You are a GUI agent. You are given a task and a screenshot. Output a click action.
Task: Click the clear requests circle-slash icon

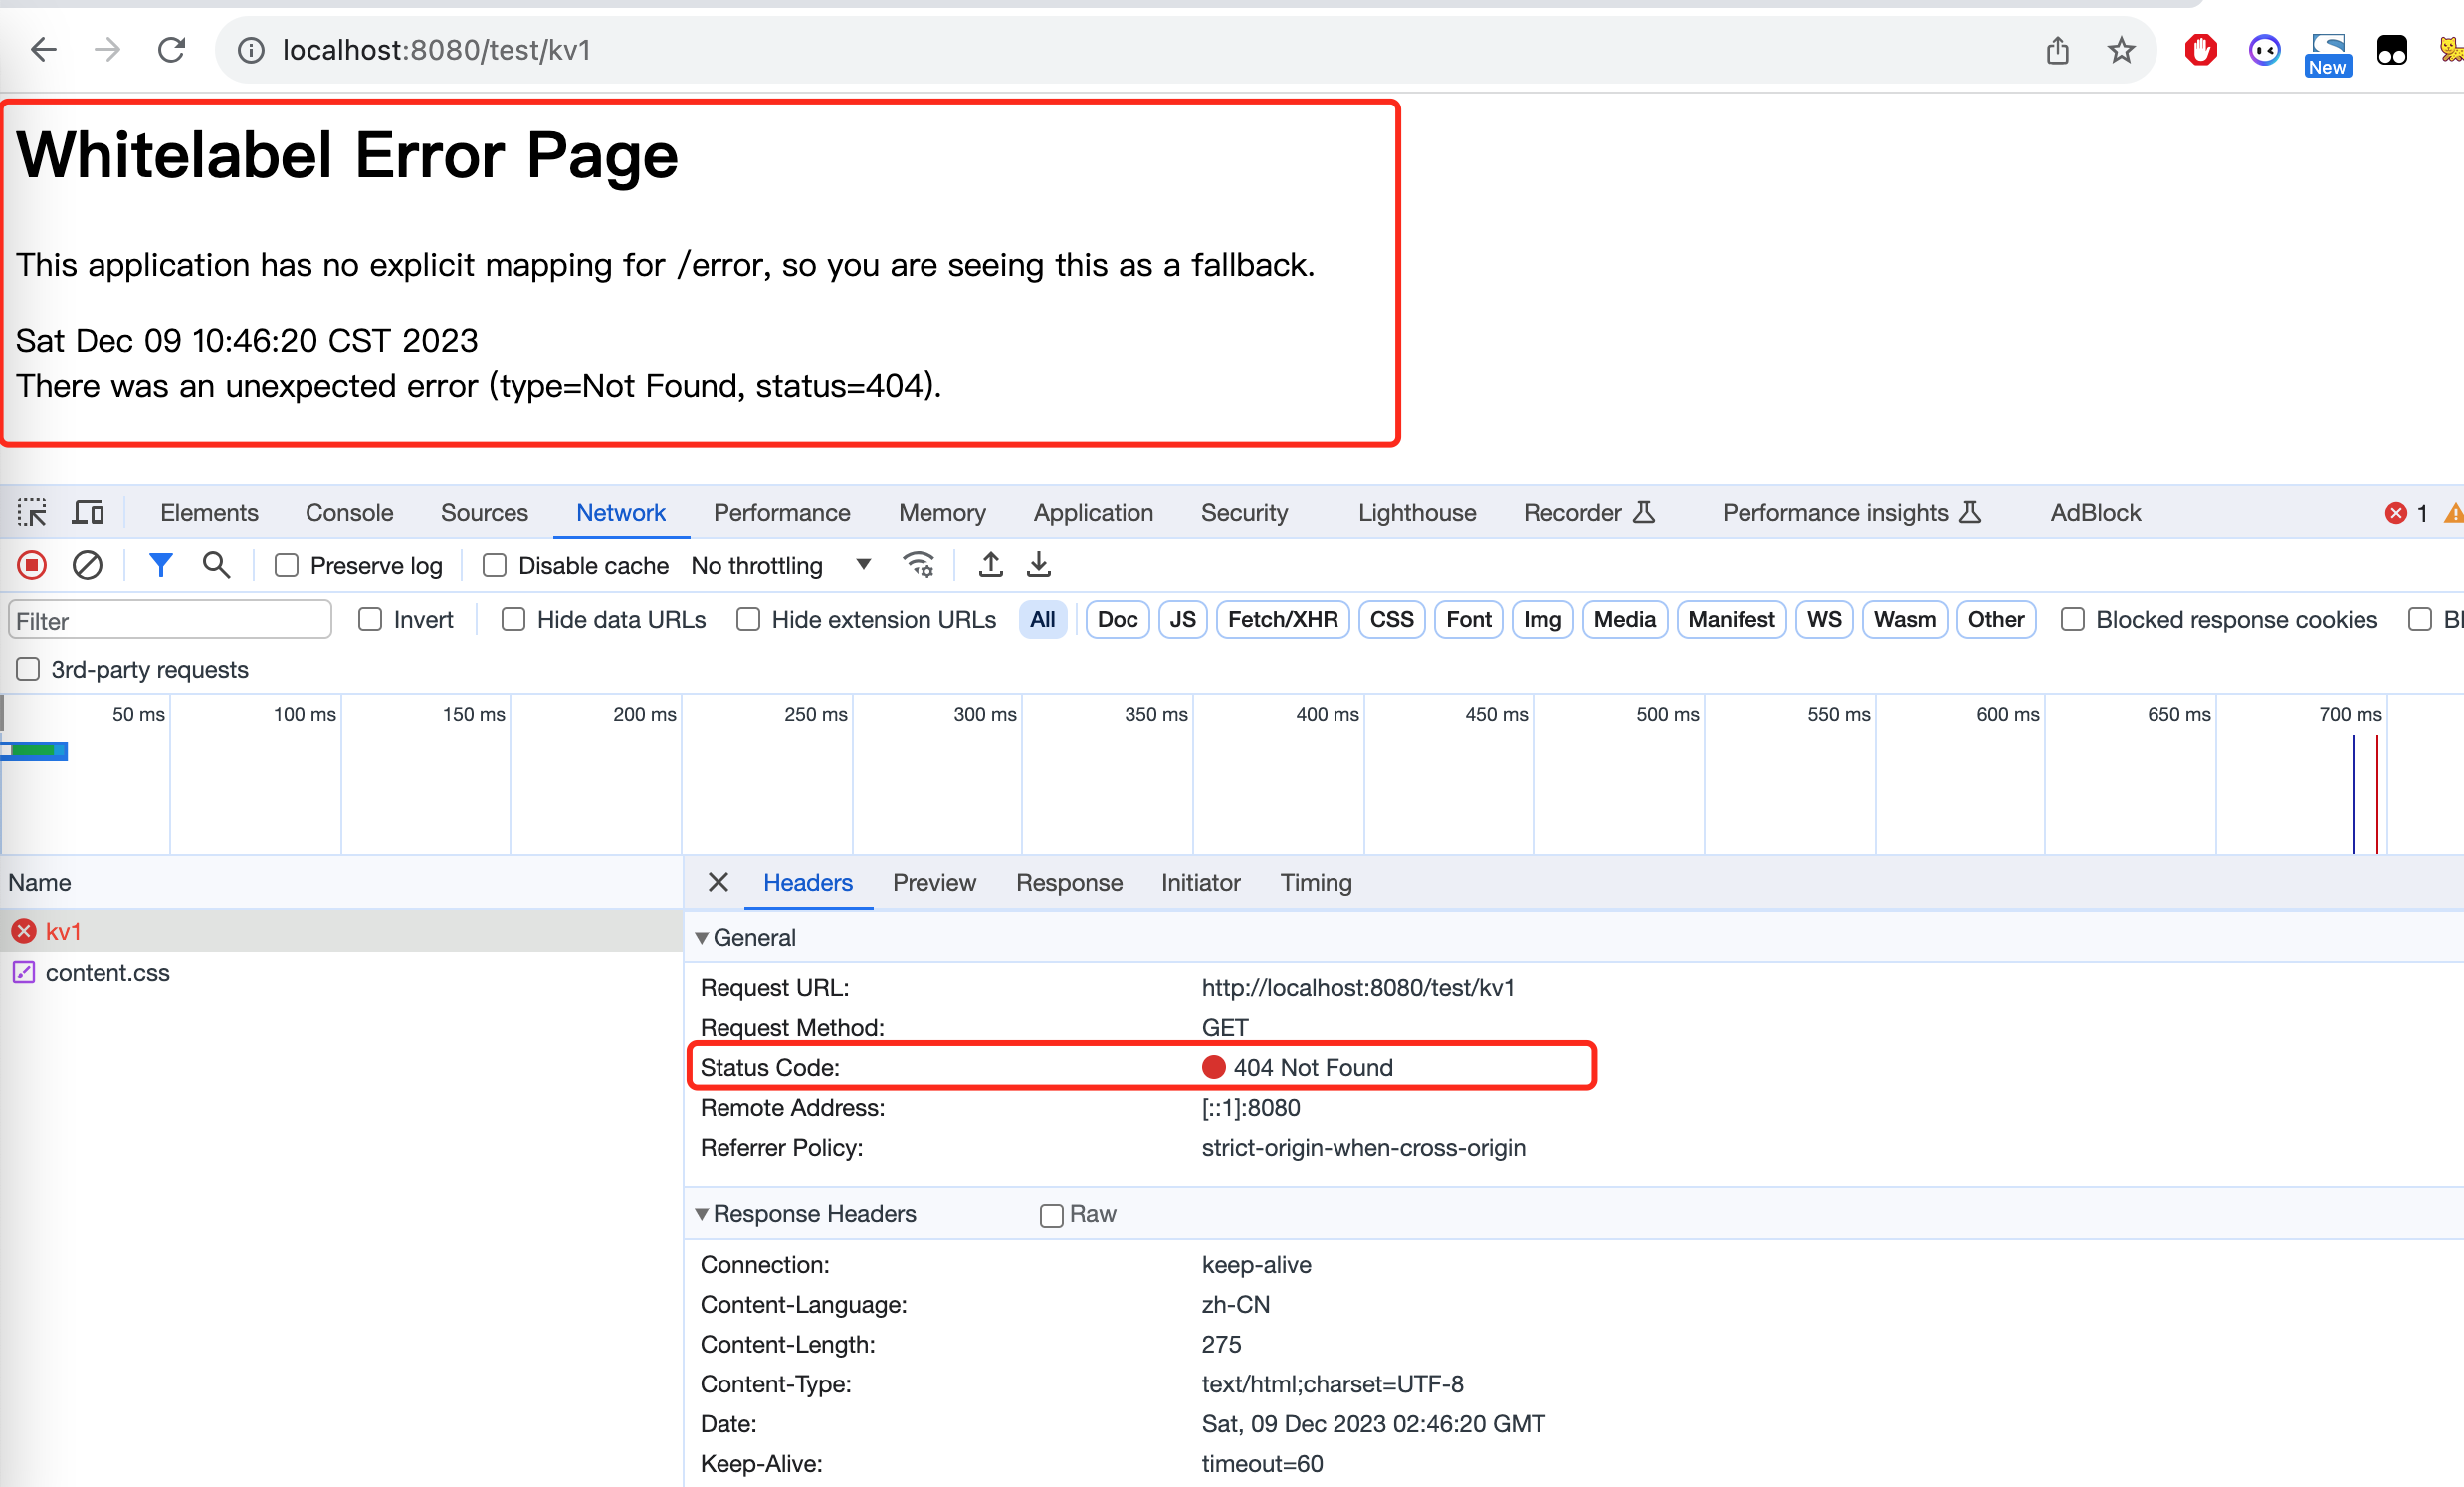(83, 566)
